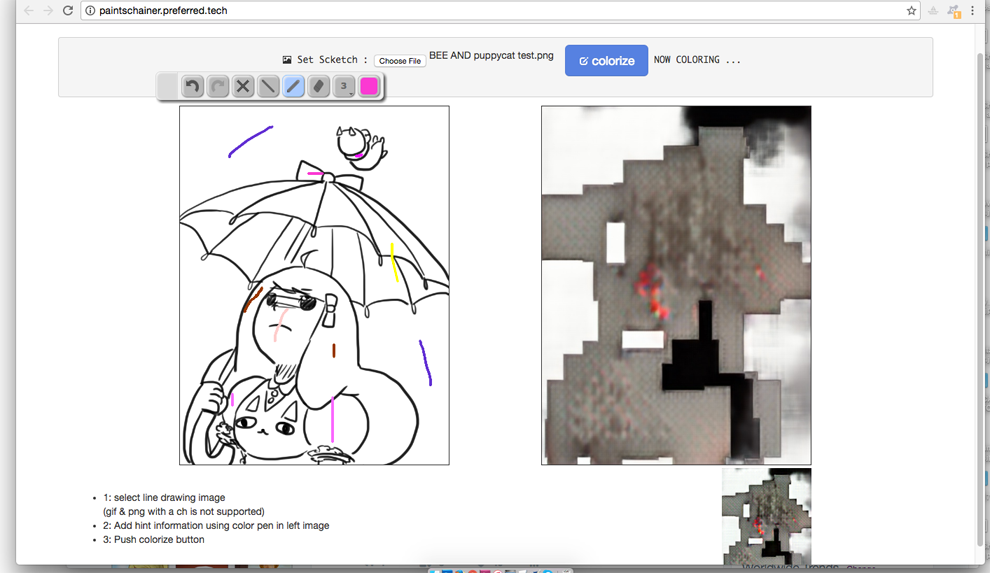
Task: Go back to the previous page
Action: point(28,10)
